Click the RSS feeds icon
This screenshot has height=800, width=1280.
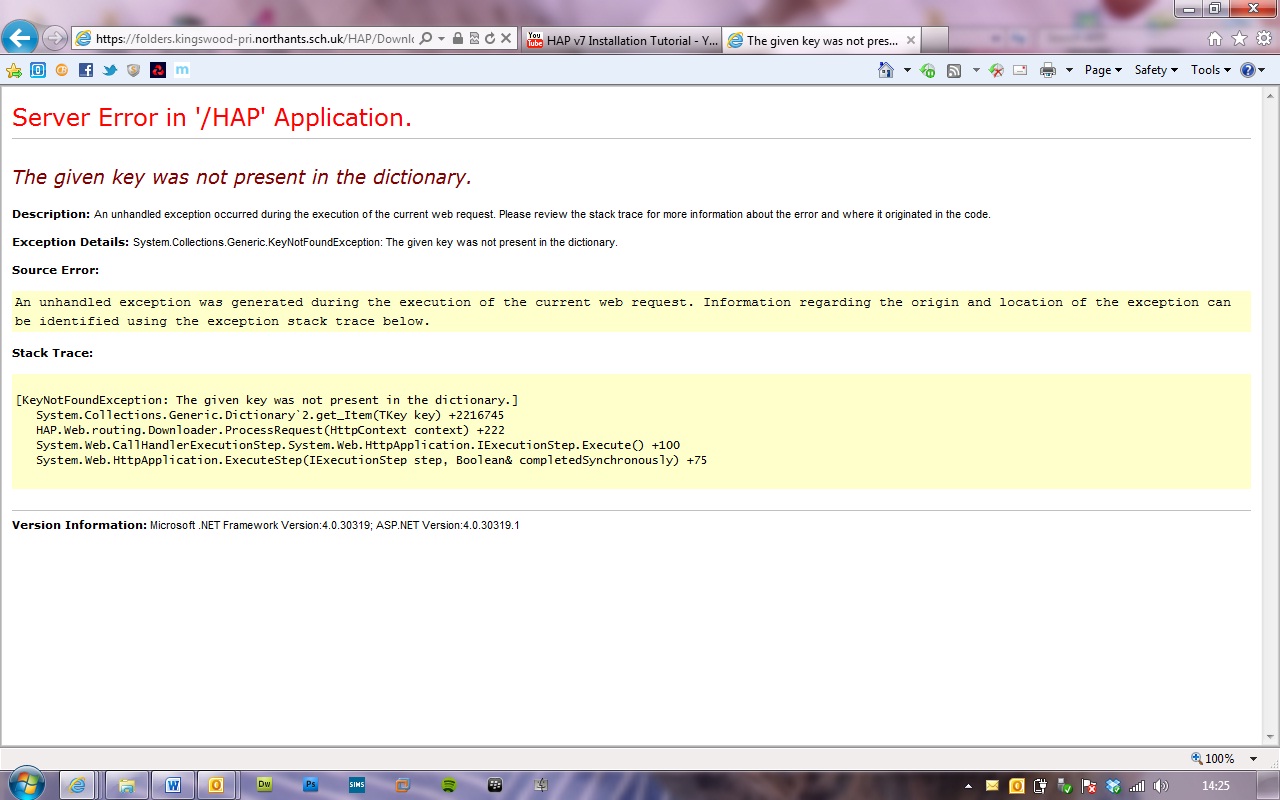pos(954,70)
